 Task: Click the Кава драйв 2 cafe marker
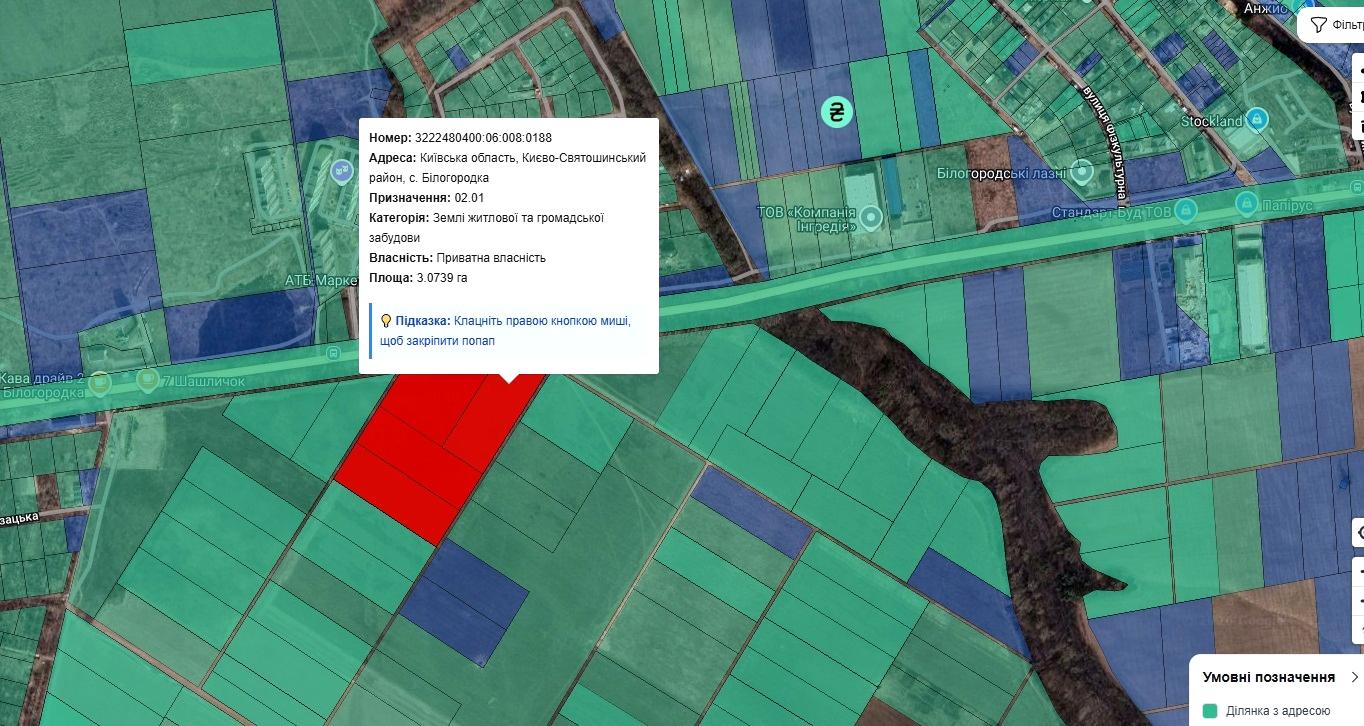tap(100, 381)
